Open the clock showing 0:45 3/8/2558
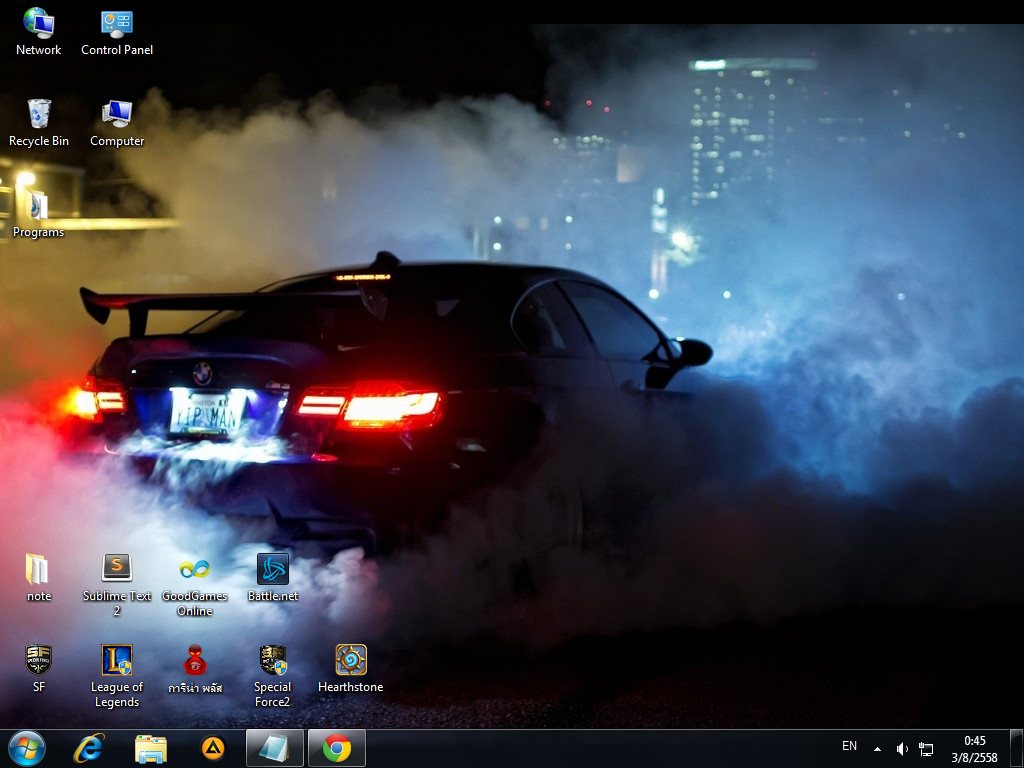1024x768 pixels. point(974,749)
